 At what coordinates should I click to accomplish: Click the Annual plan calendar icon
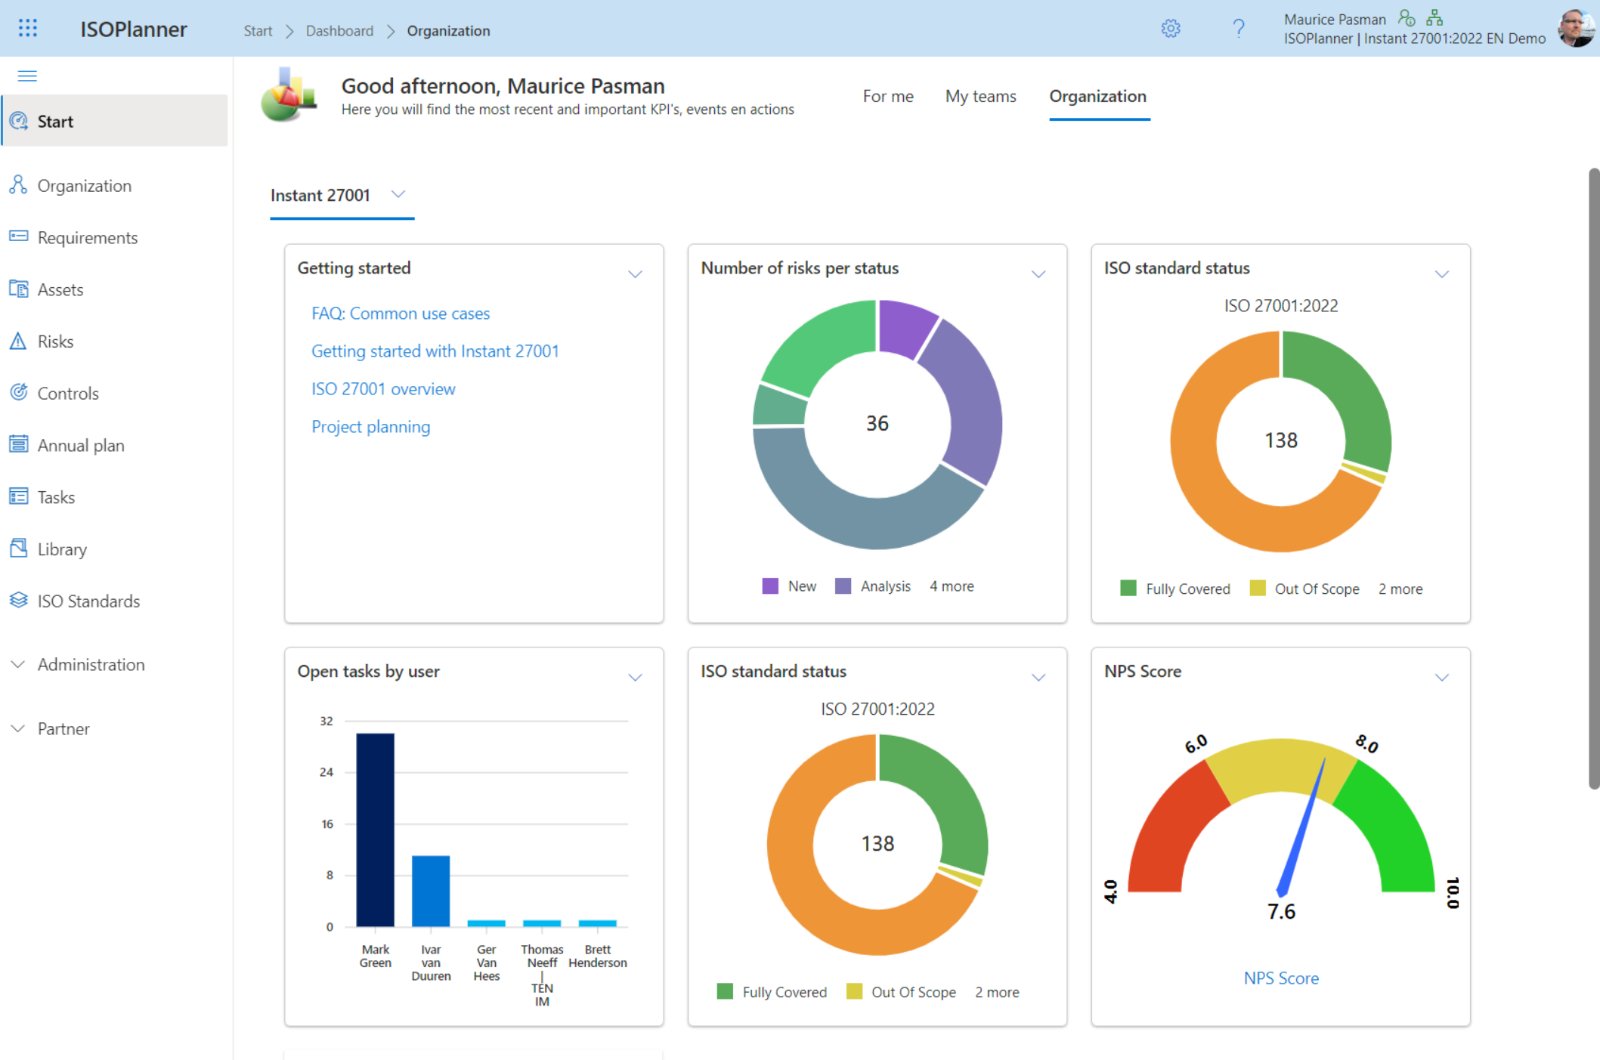pyautogui.click(x=18, y=445)
